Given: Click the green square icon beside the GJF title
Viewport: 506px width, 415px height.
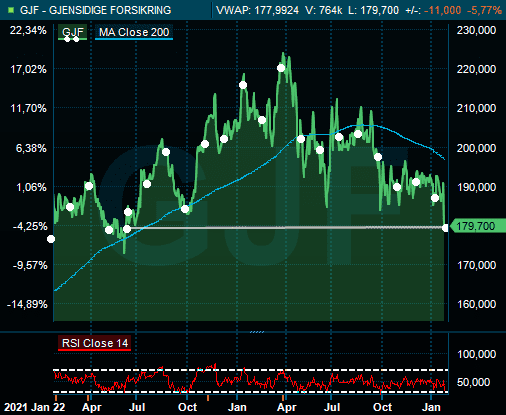Looking at the screenshot, I should pyautogui.click(x=11, y=10).
